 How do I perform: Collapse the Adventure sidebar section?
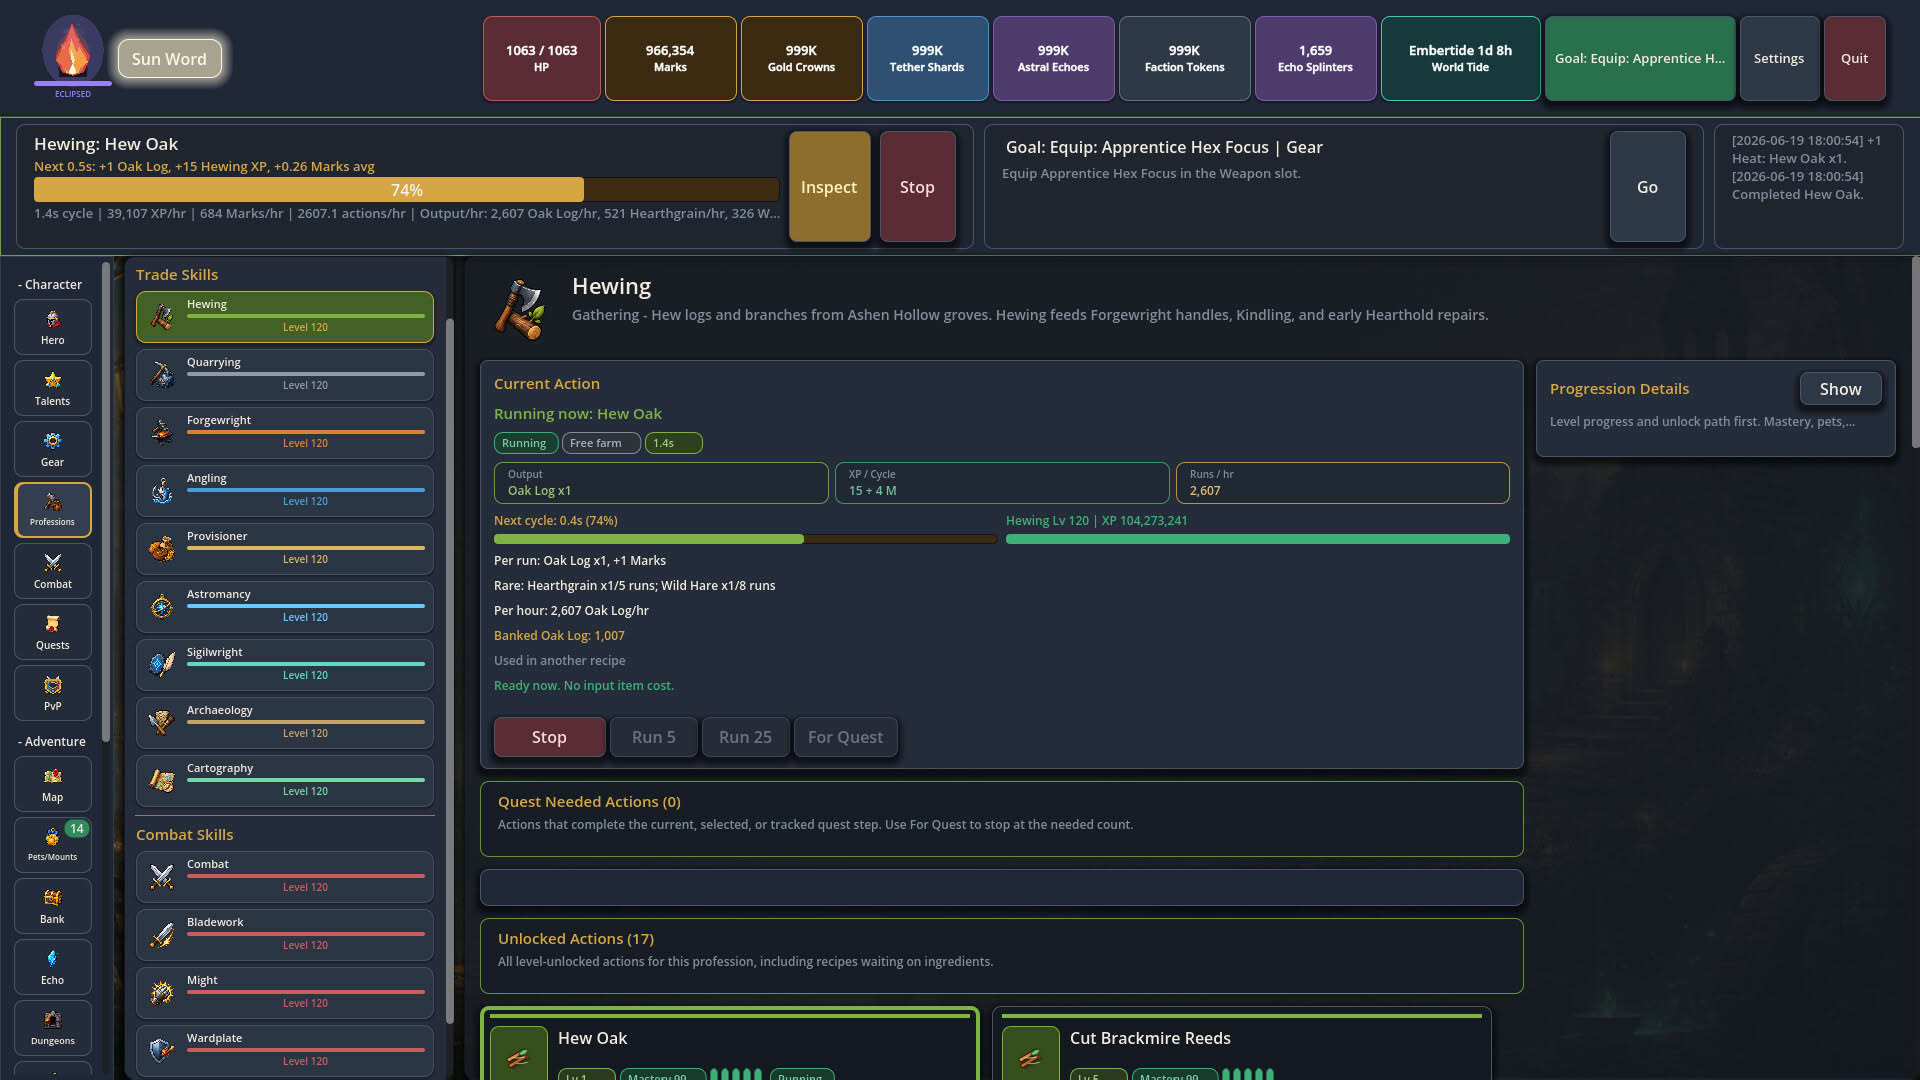(x=52, y=741)
